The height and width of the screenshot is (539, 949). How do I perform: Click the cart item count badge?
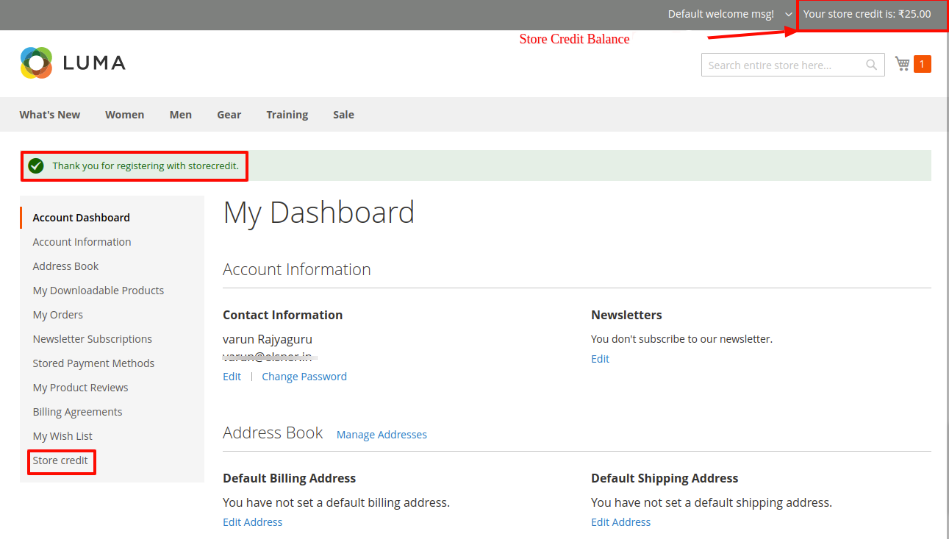922,64
